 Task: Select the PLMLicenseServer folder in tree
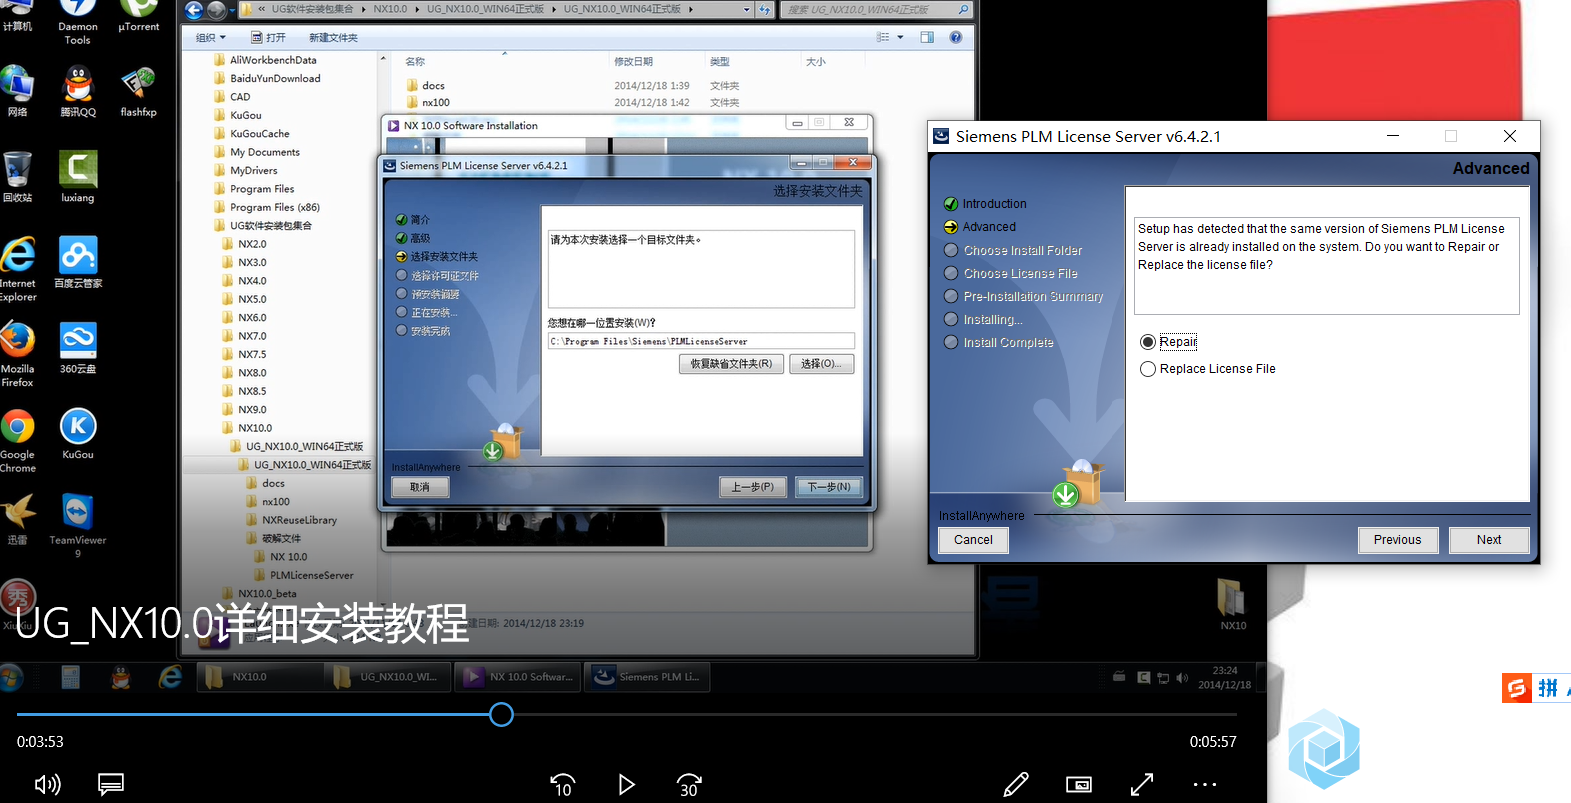(303, 575)
